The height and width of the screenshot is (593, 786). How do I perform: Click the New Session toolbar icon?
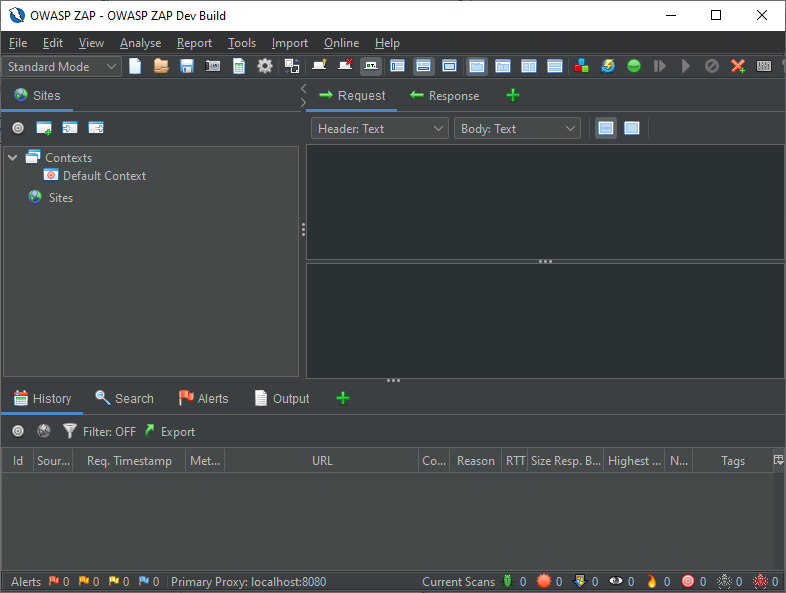(x=135, y=66)
